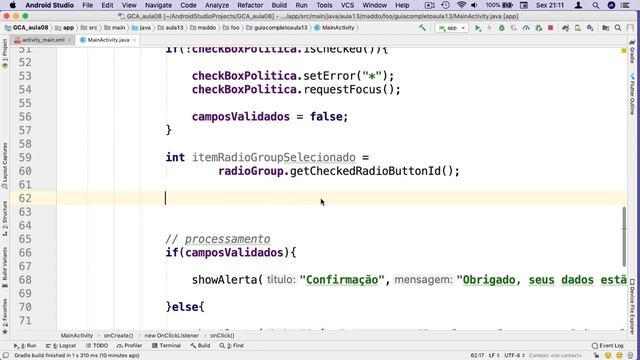Viewport: 640px width, 360px height.
Task: Open the Profiler tool window
Action: click(x=129, y=346)
